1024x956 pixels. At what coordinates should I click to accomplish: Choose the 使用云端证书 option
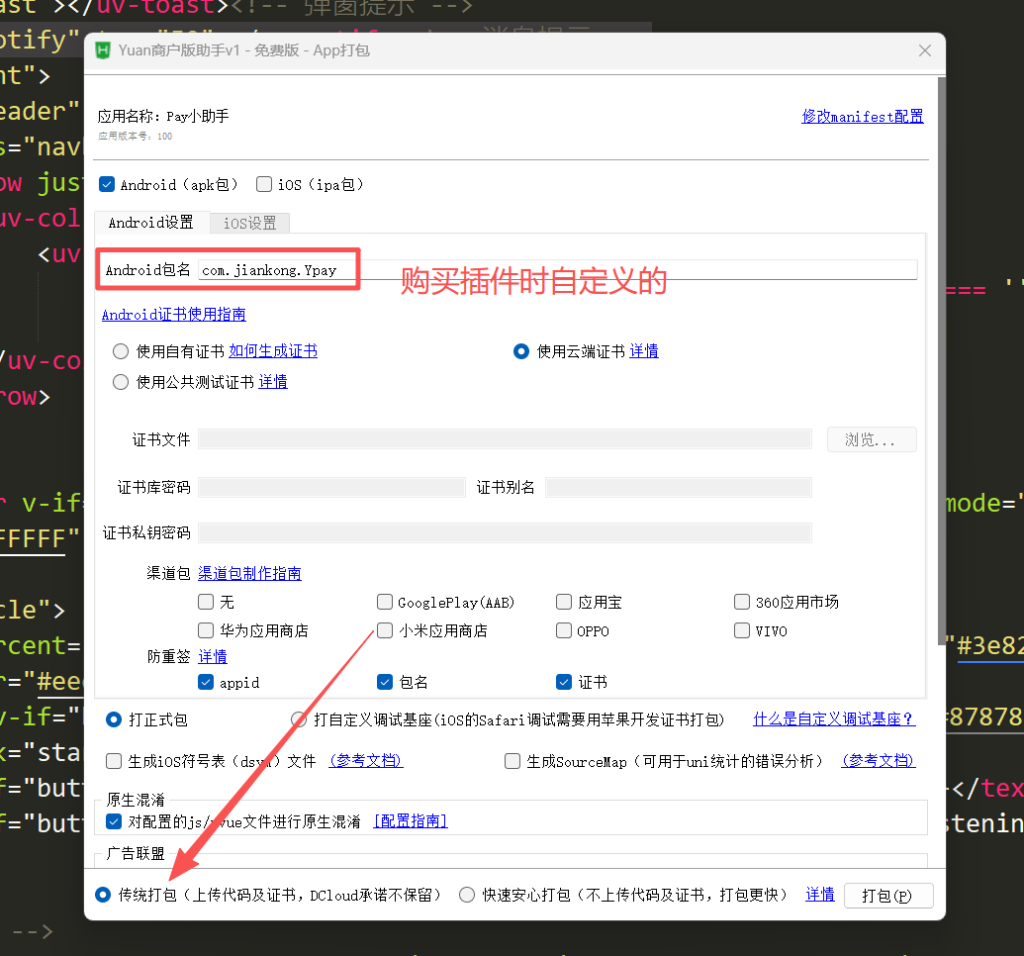[x=520, y=352]
